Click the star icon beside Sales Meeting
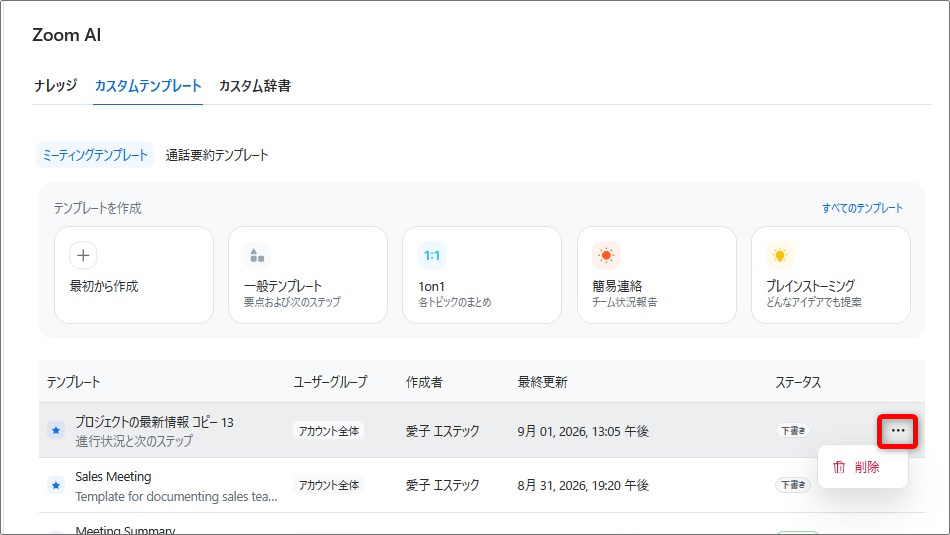950x535 pixels. tap(56, 485)
